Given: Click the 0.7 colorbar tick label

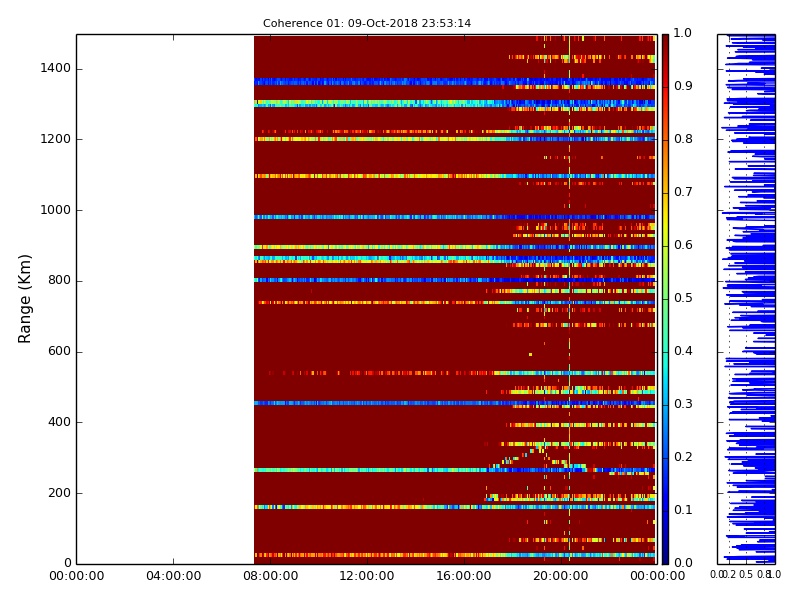Looking at the screenshot, I should click(683, 192).
